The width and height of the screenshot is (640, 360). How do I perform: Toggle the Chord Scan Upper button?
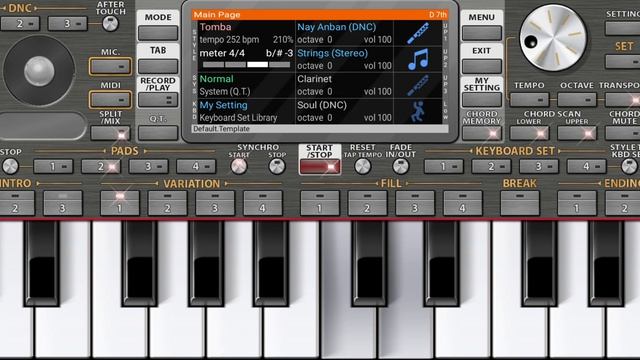[x=577, y=133]
